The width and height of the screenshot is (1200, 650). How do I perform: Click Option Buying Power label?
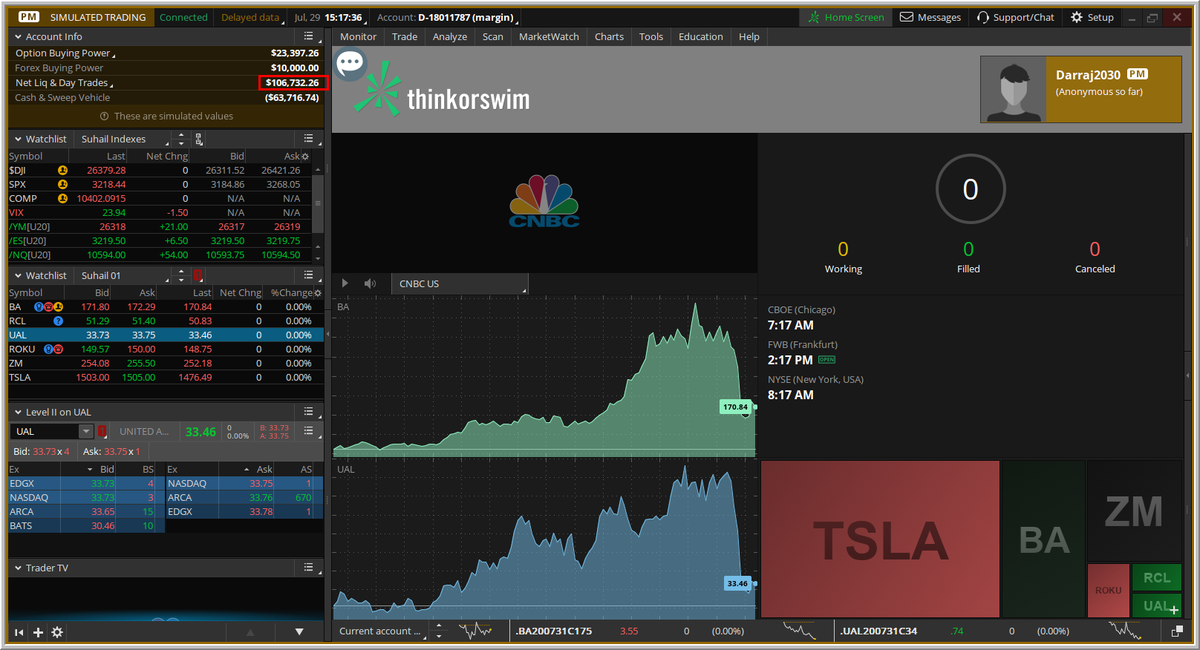pyautogui.click(x=63, y=53)
